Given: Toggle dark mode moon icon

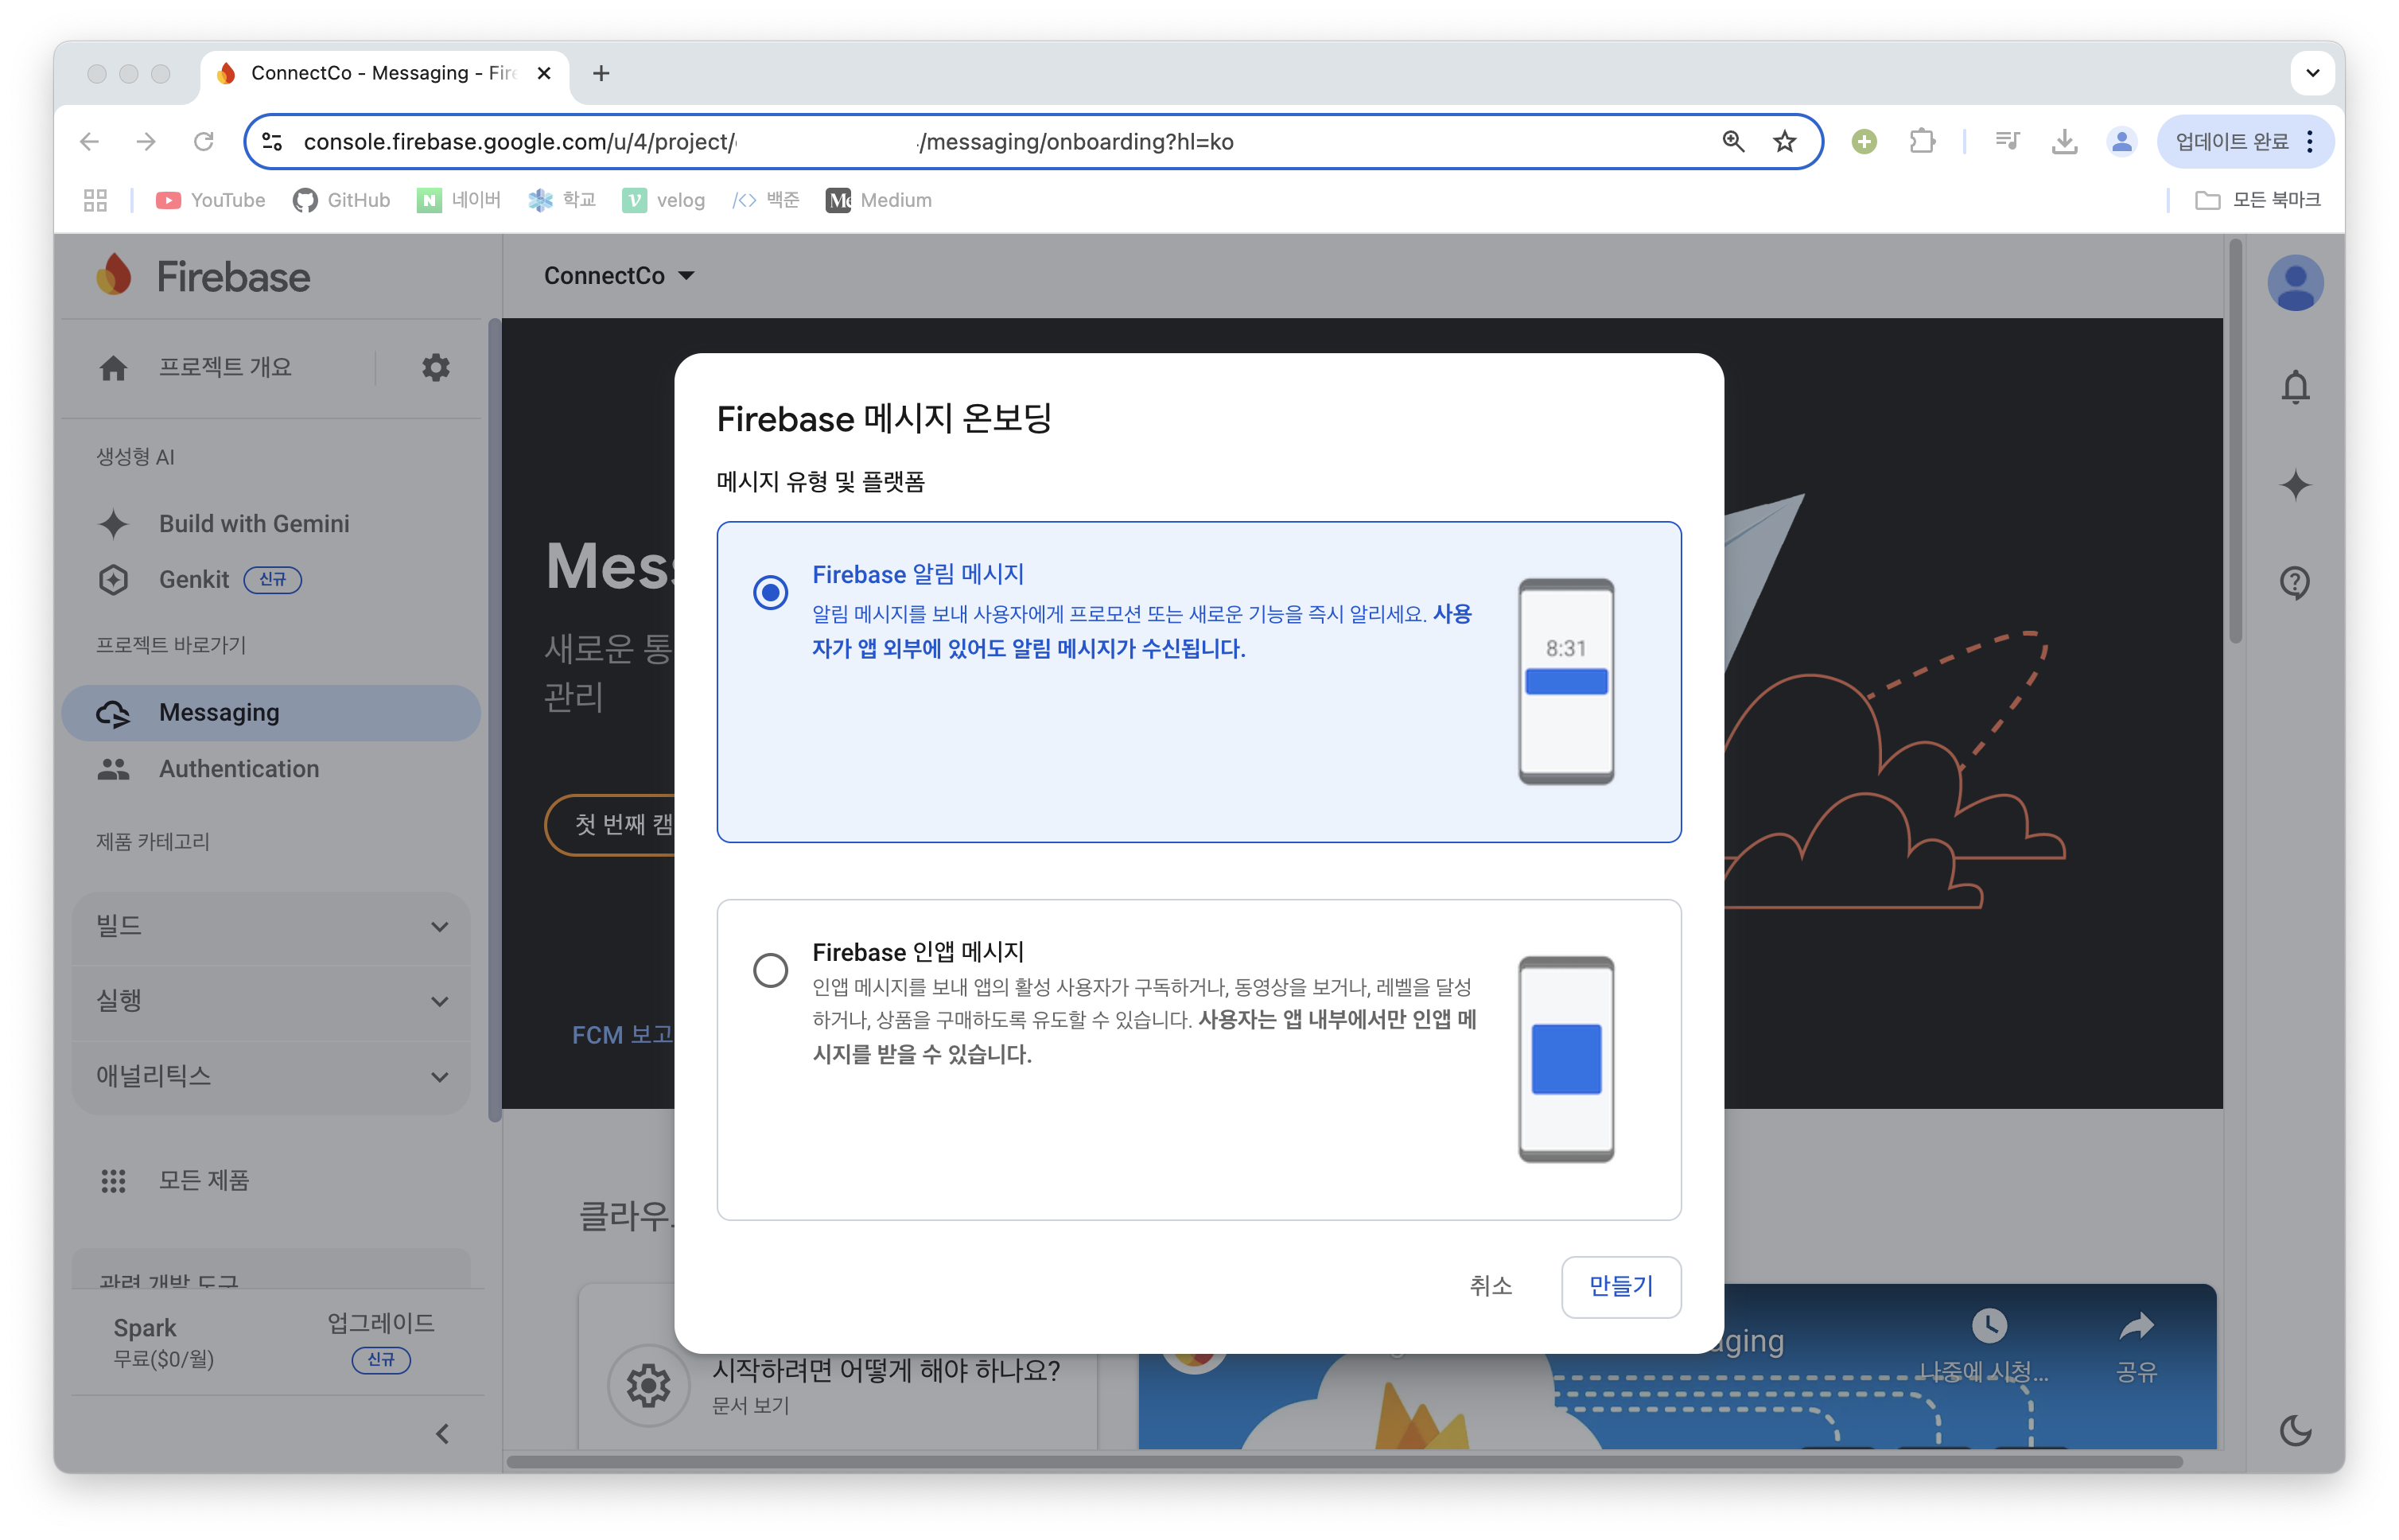Looking at the screenshot, I should click(2295, 1430).
